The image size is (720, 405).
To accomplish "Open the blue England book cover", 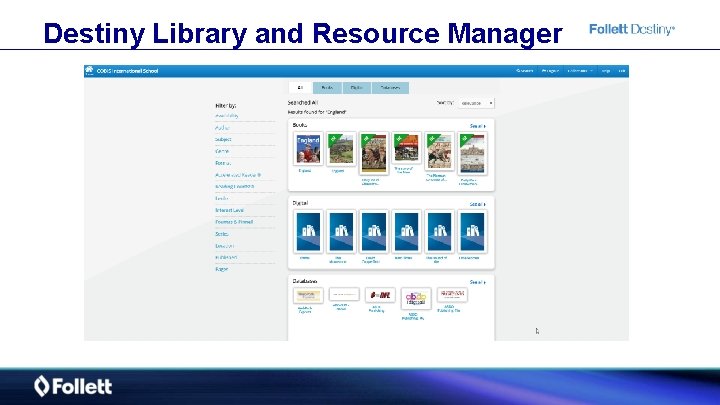I will 308,149.
